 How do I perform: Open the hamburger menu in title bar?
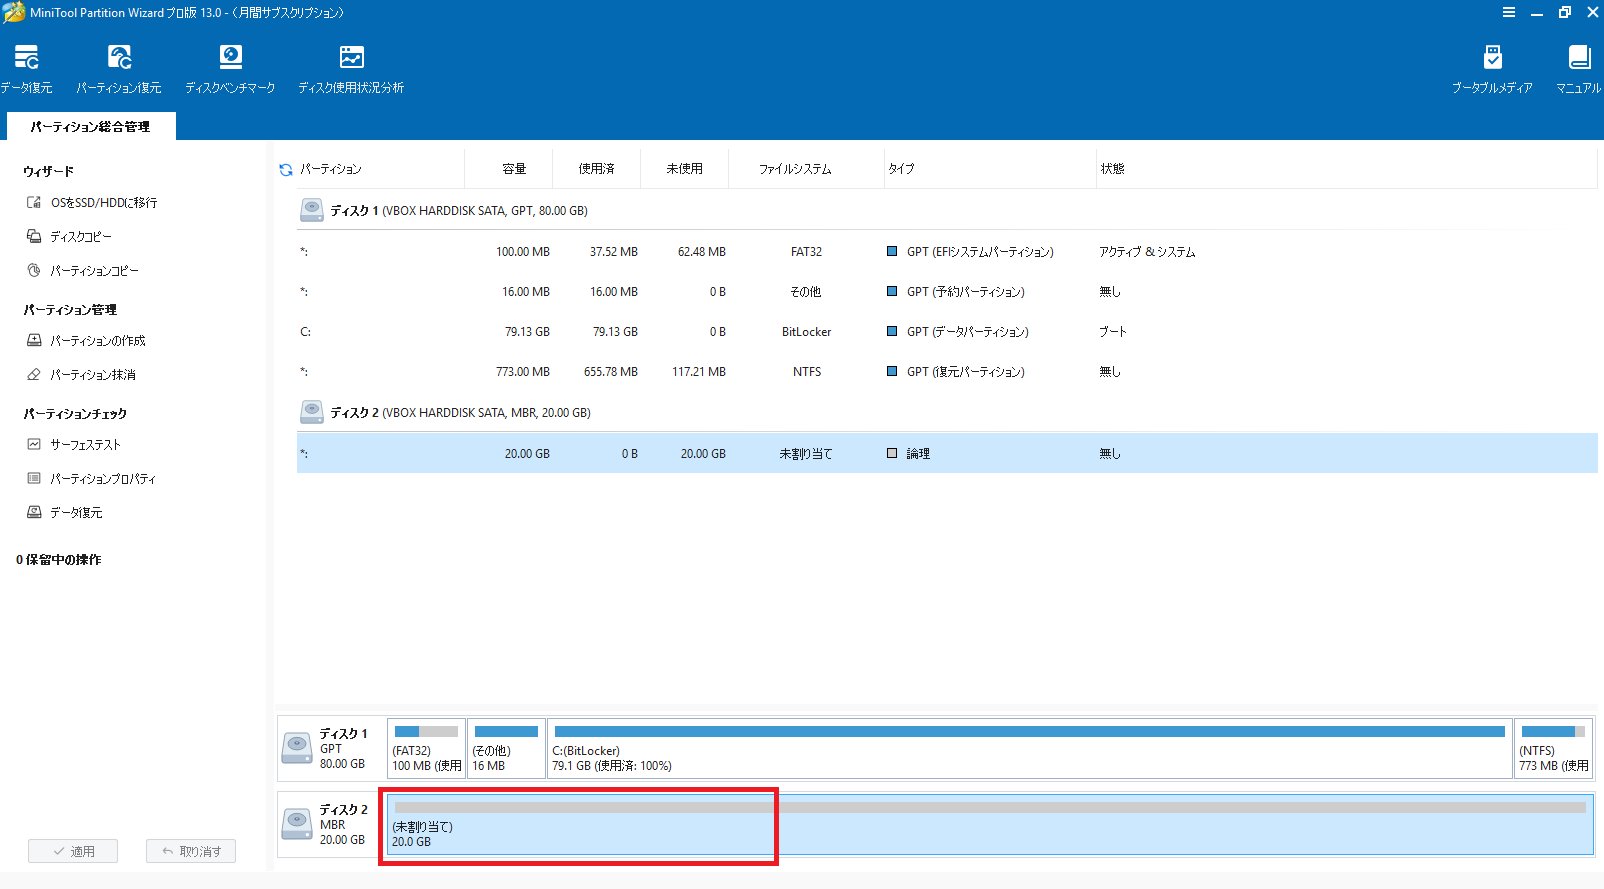[x=1508, y=12]
